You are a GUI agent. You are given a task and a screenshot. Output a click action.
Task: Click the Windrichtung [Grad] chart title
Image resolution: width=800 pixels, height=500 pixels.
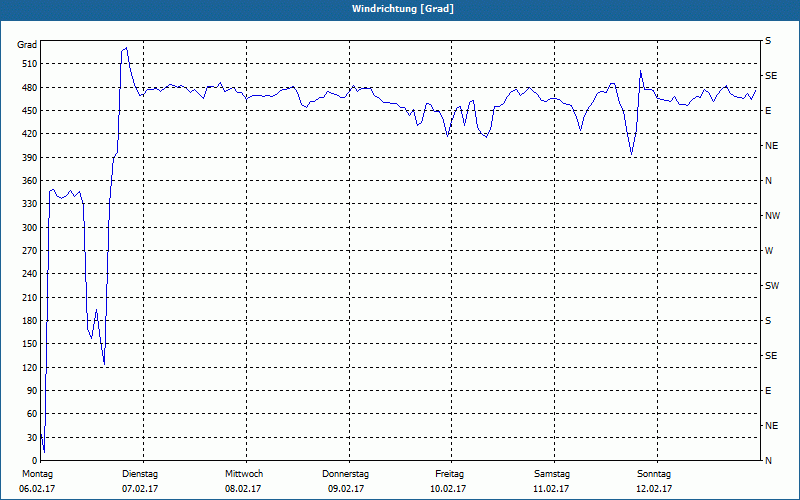coord(403,9)
